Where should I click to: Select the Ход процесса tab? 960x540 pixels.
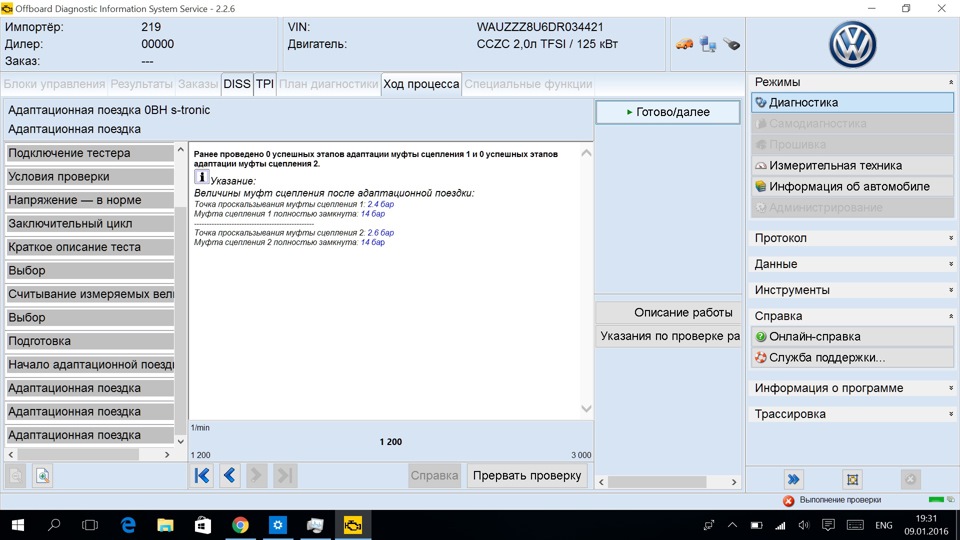421,84
